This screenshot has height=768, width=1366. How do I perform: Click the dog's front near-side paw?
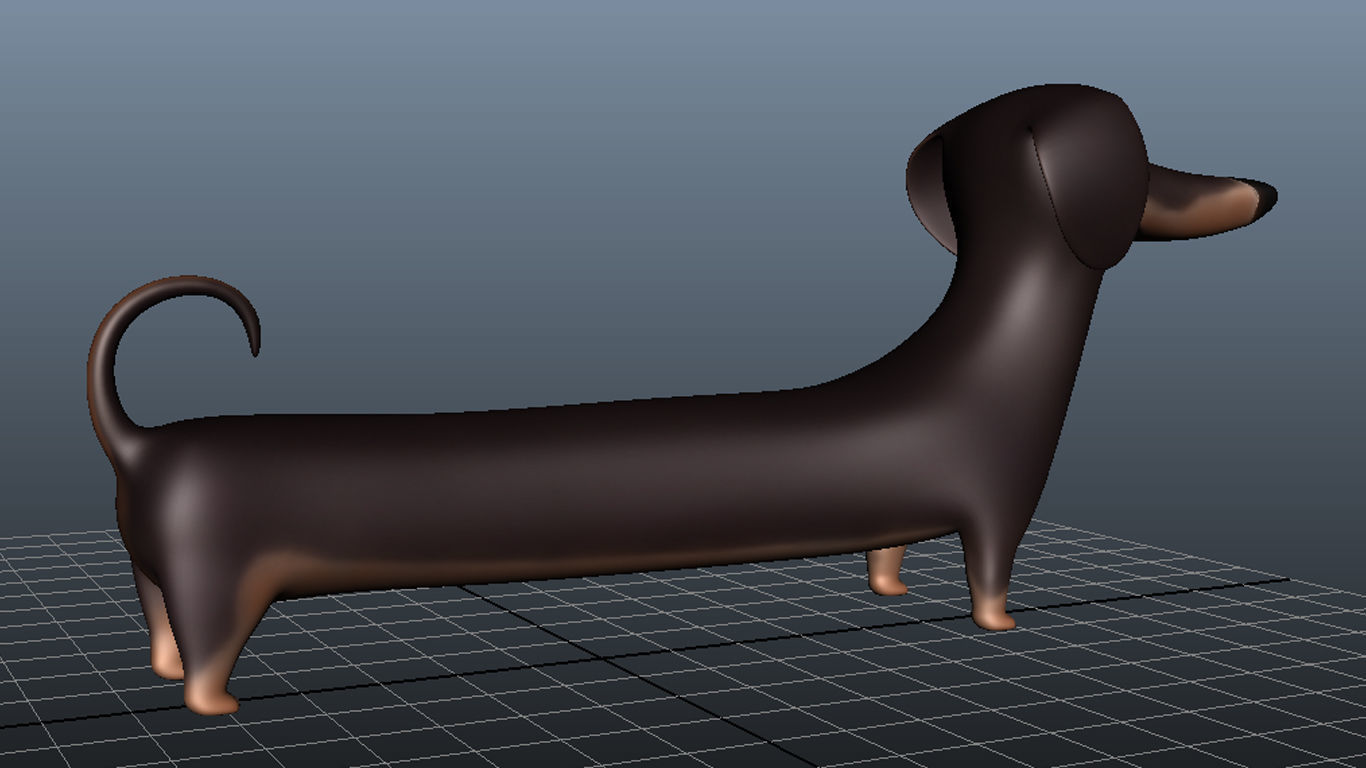pyautogui.click(x=993, y=611)
